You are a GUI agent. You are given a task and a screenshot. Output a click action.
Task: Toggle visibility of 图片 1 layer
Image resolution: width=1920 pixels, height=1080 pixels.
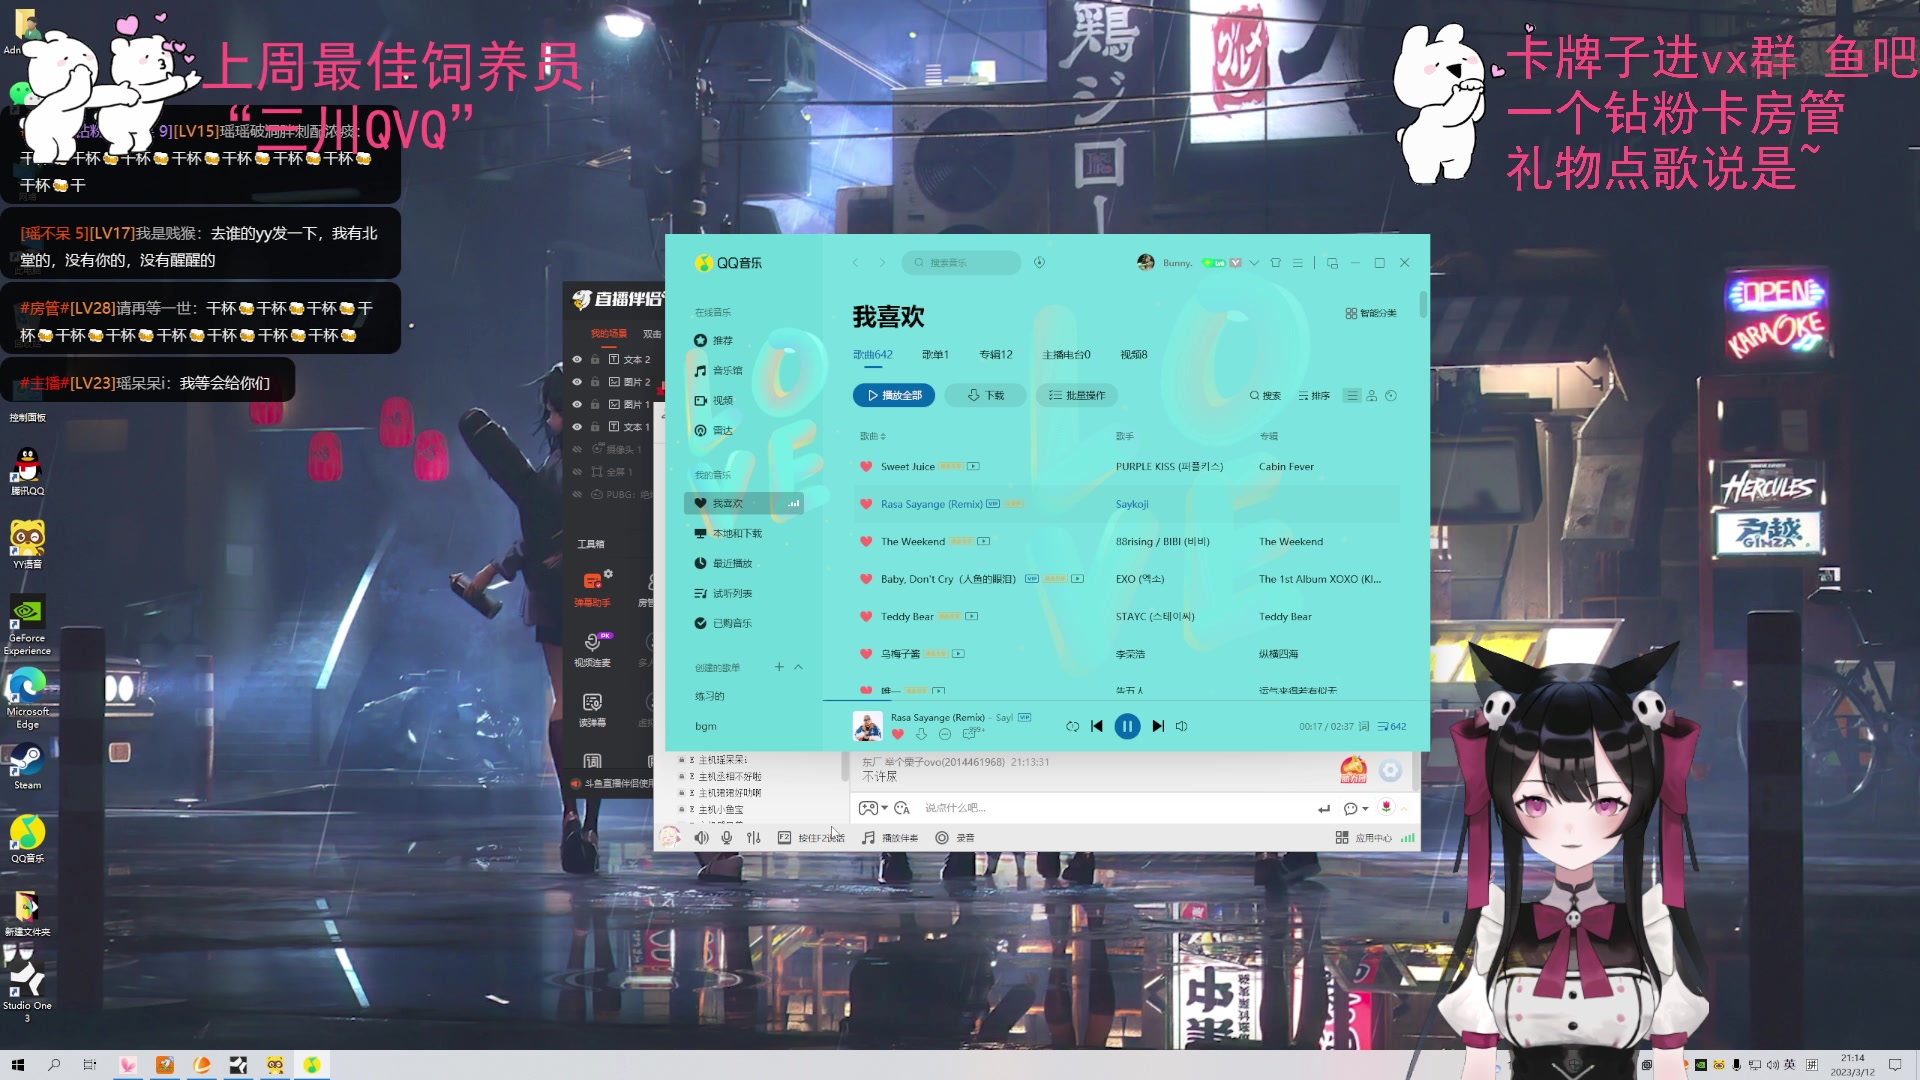(577, 404)
